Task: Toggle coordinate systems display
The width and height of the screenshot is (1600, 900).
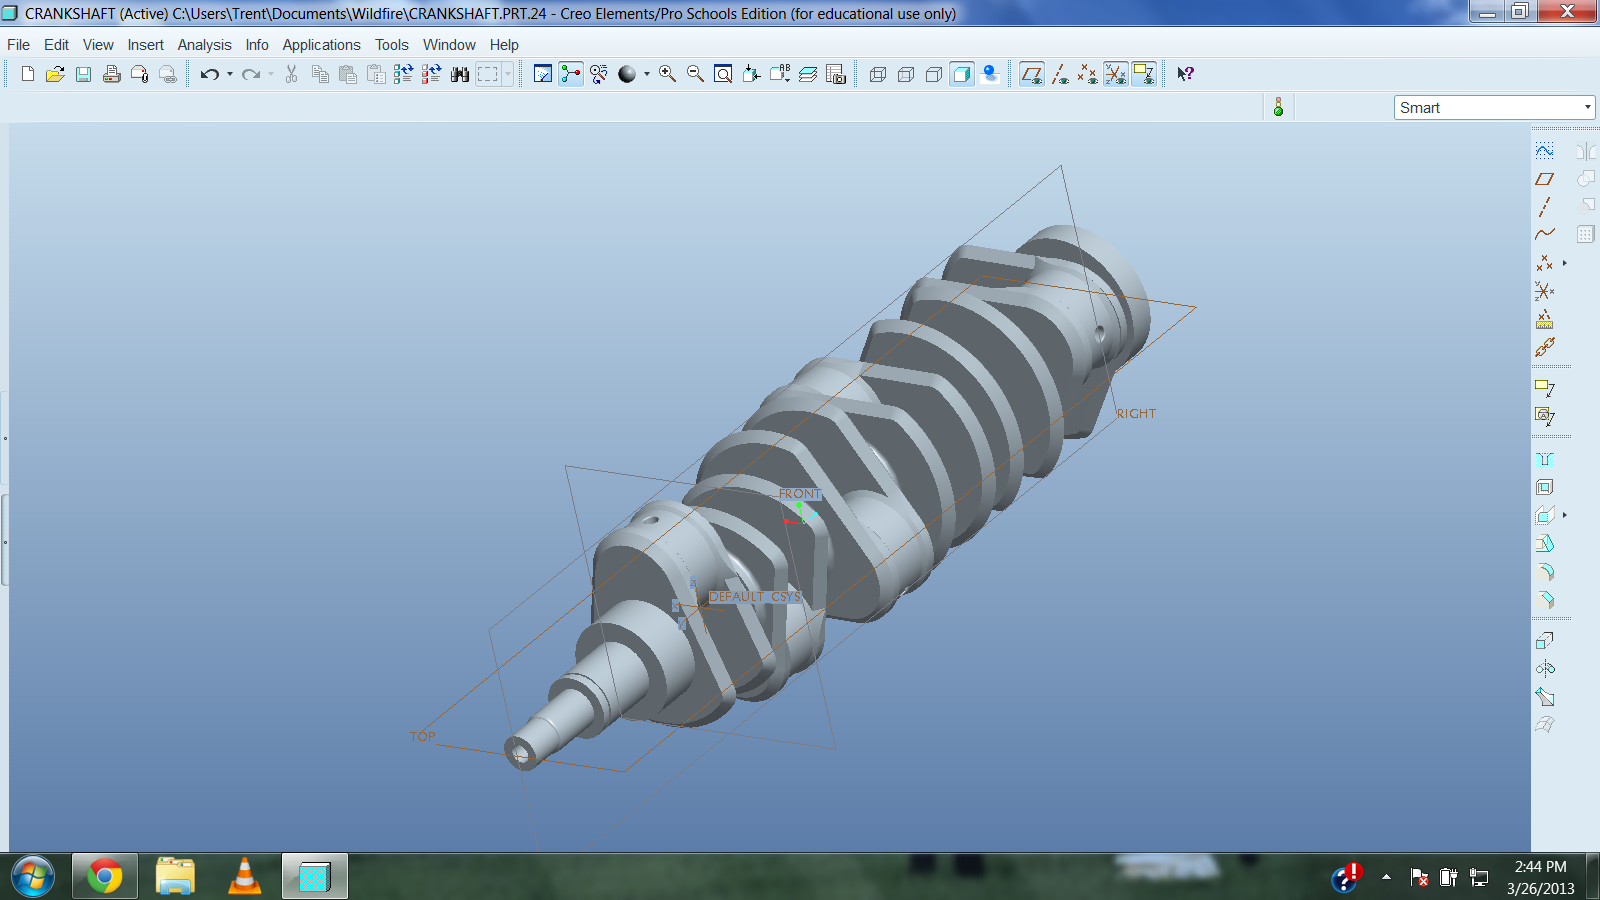Action: coord(1116,74)
